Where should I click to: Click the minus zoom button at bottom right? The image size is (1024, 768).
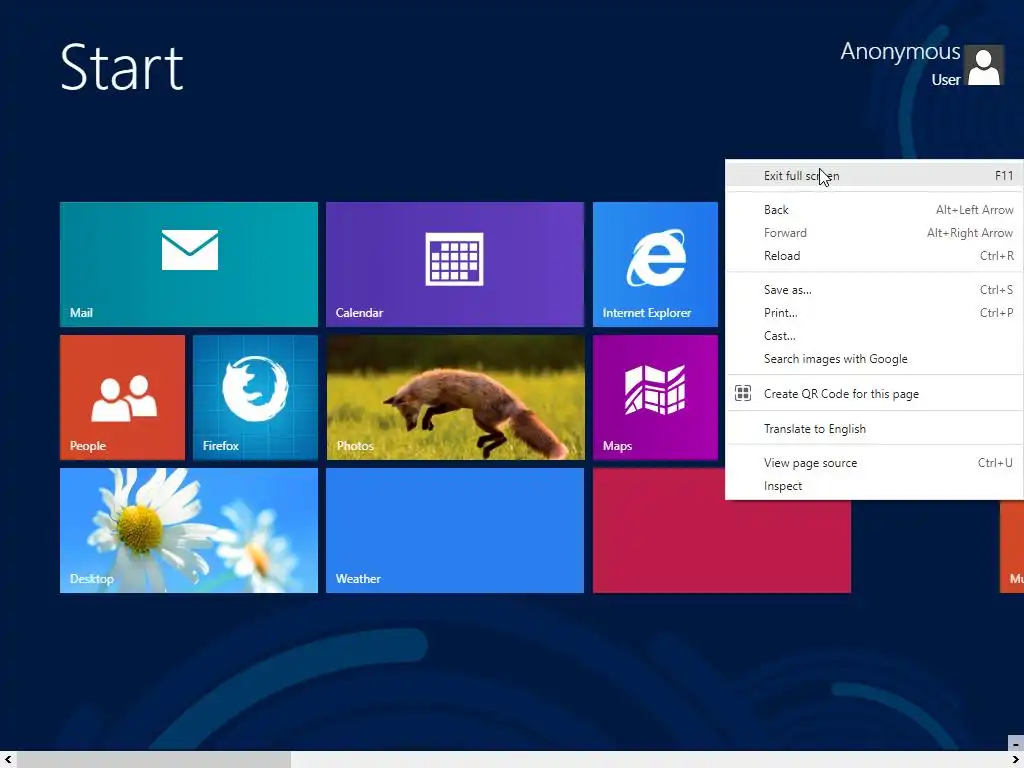1016,743
